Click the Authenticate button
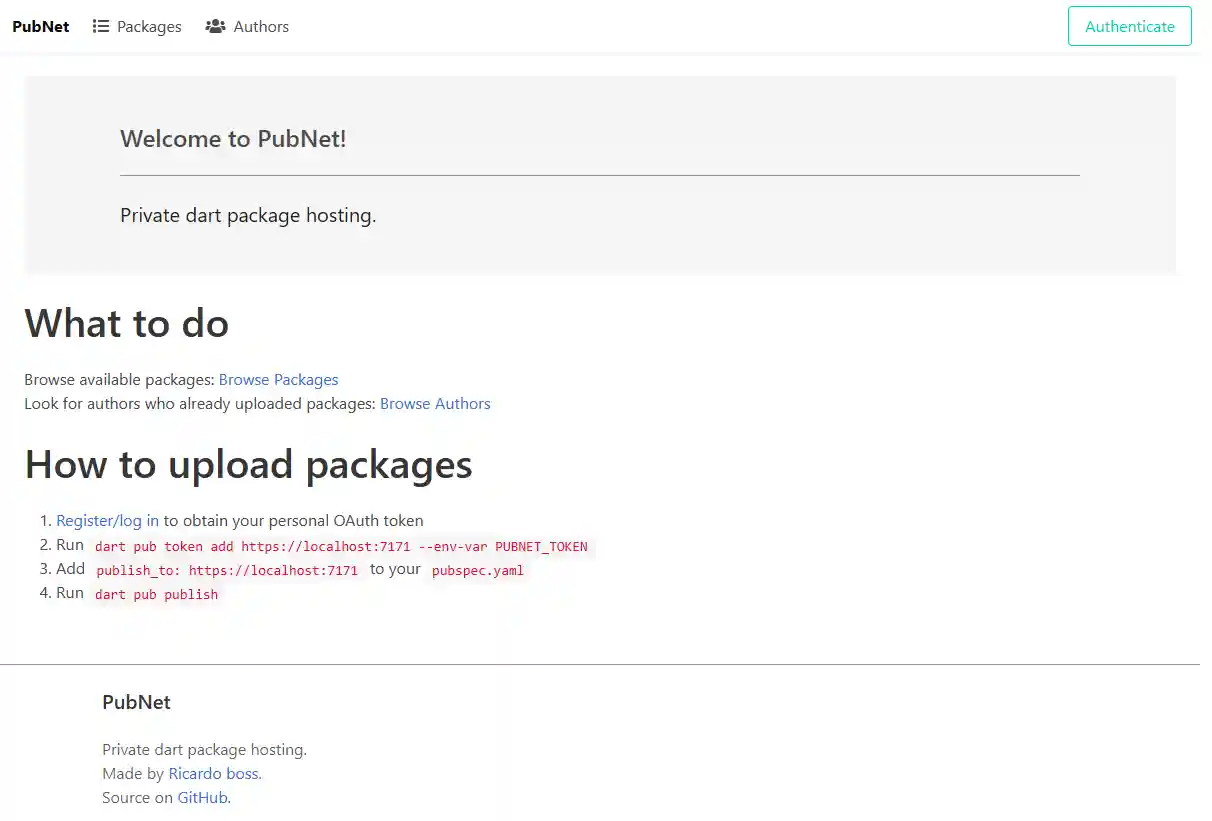This screenshot has width=1212, height=821. pyautogui.click(x=1129, y=26)
